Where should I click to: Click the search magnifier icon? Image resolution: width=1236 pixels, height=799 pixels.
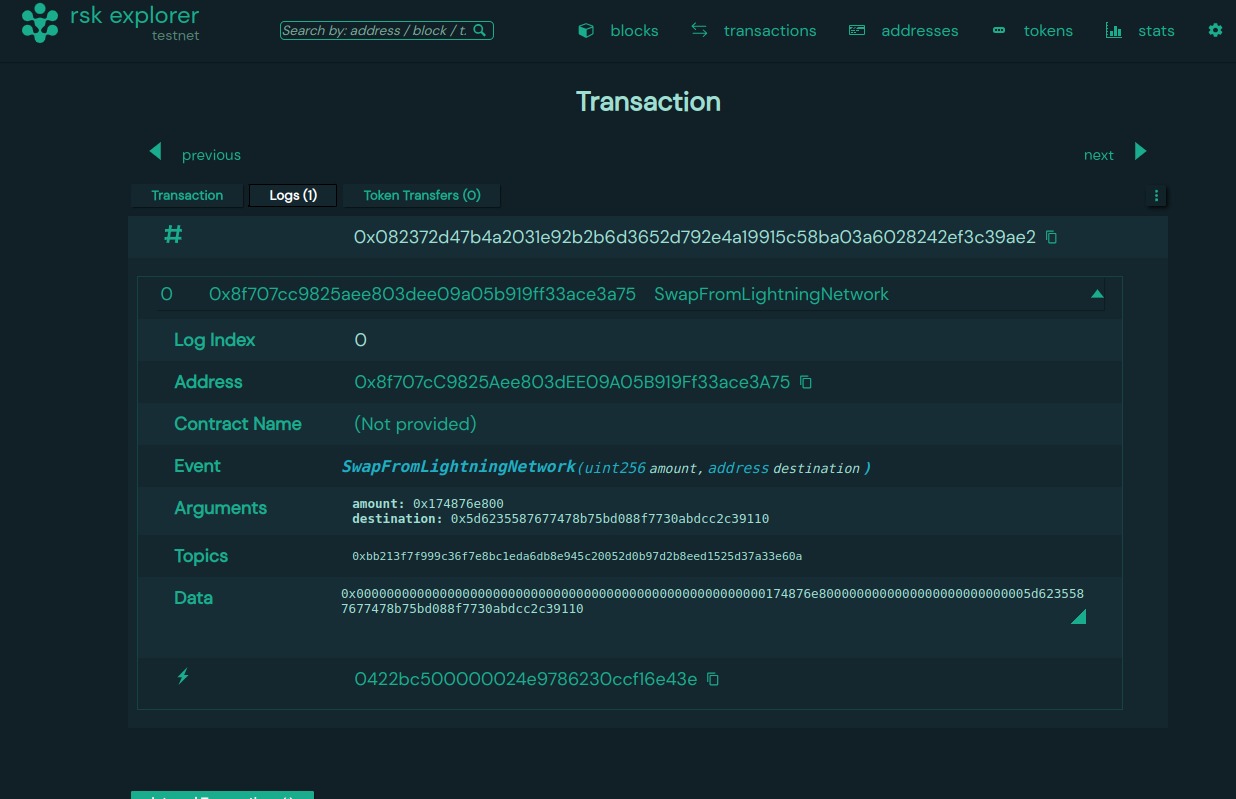point(480,30)
